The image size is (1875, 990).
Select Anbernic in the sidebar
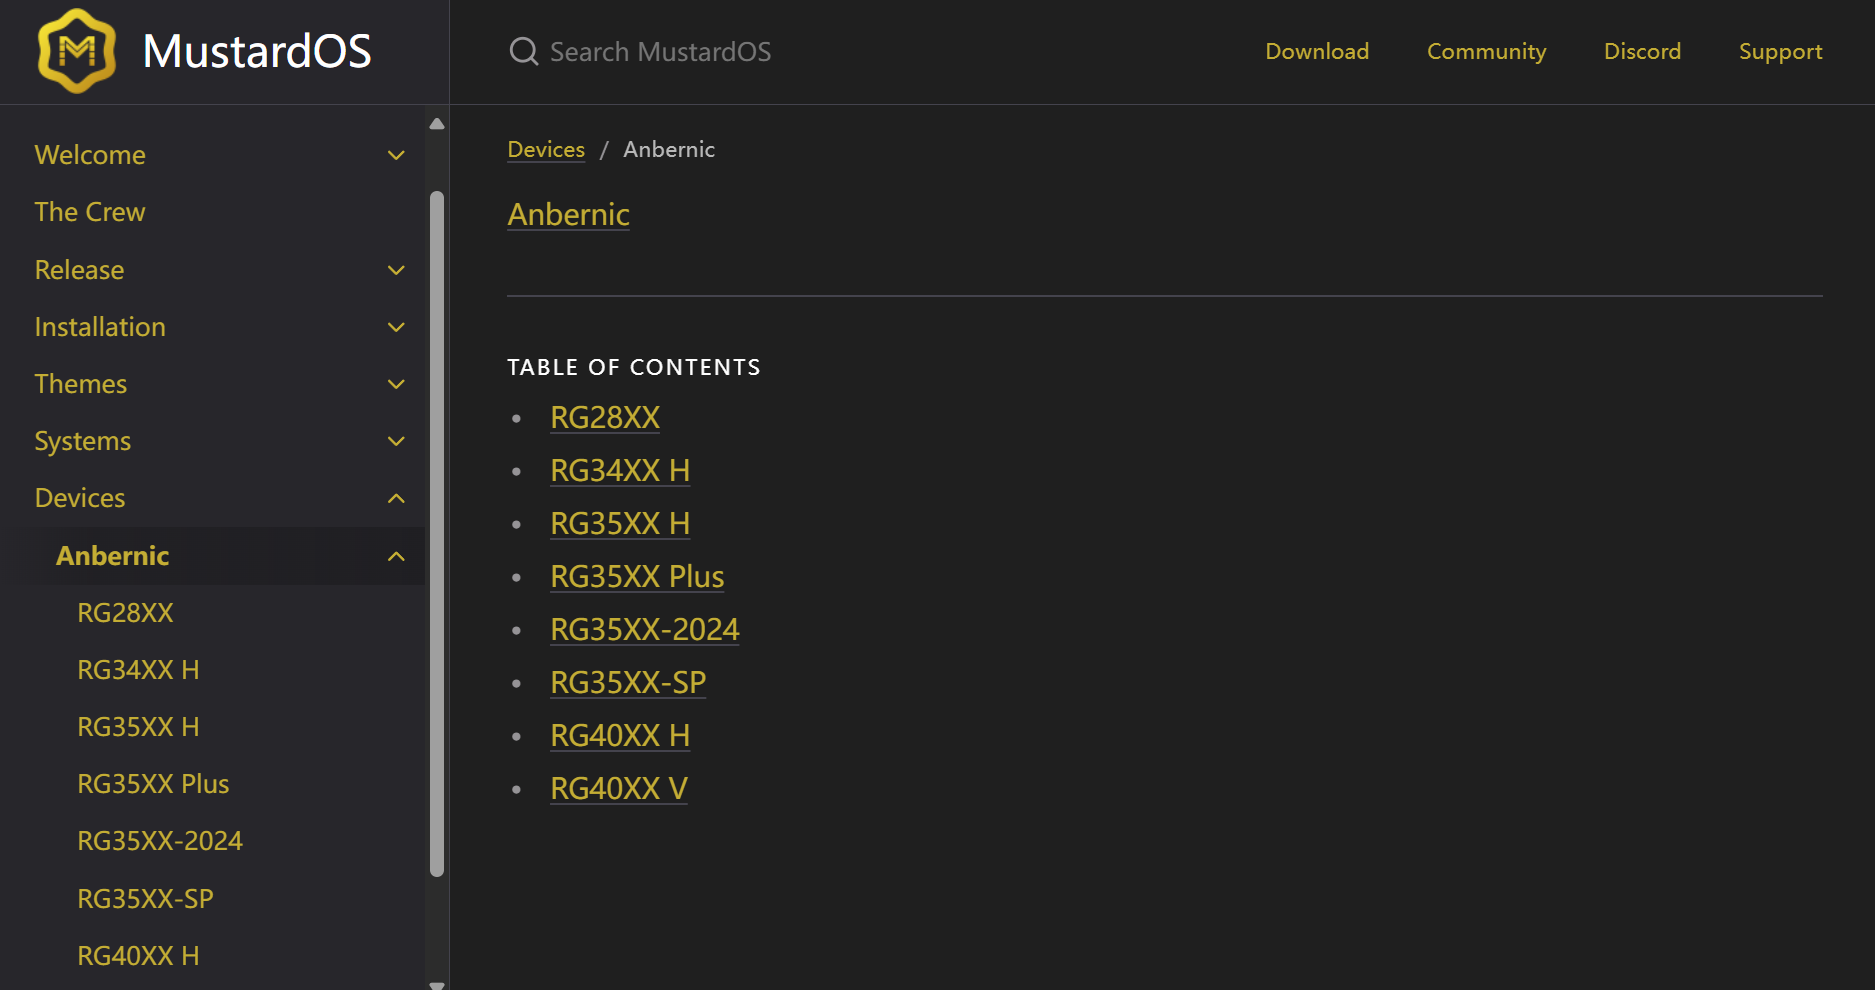pos(112,556)
